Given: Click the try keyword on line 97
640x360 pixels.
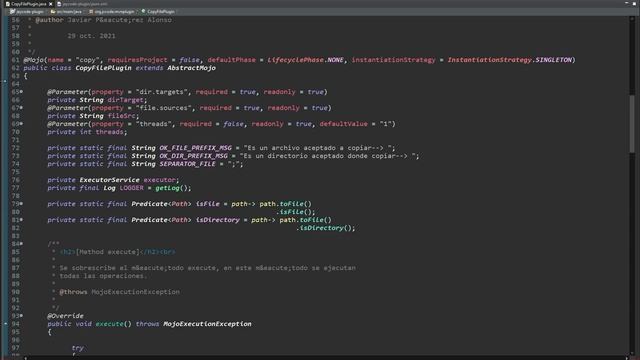Looking at the screenshot, I should click(x=77, y=348).
